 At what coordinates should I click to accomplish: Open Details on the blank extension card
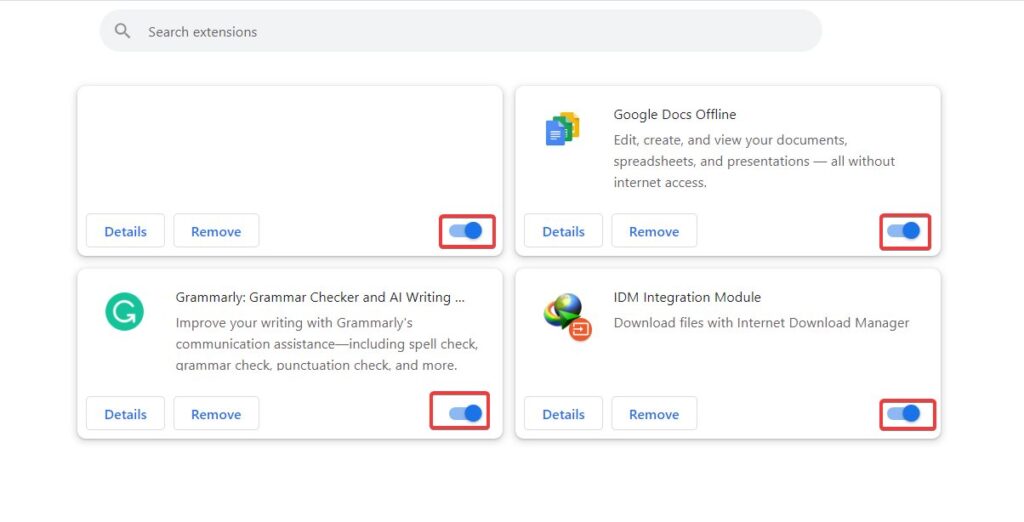tap(125, 231)
